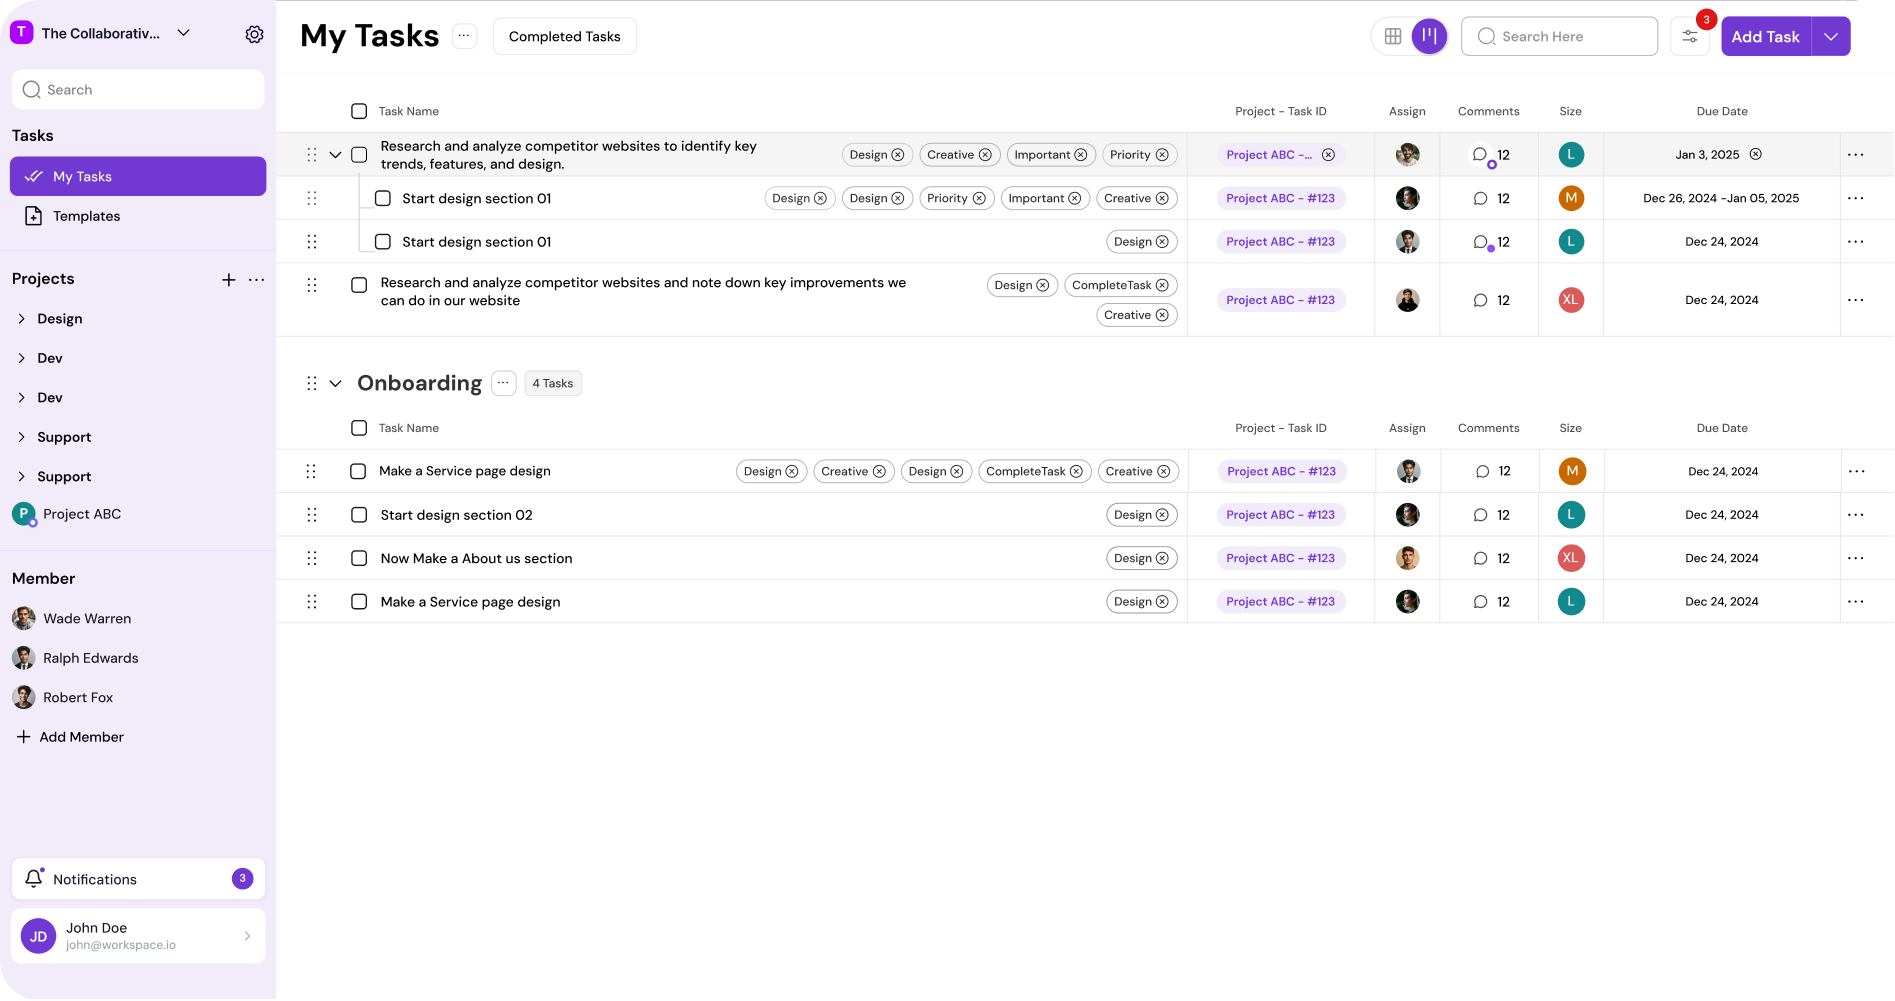Click the sidebar Search field
Screen dimensions: 1895x1001
tap(138, 90)
